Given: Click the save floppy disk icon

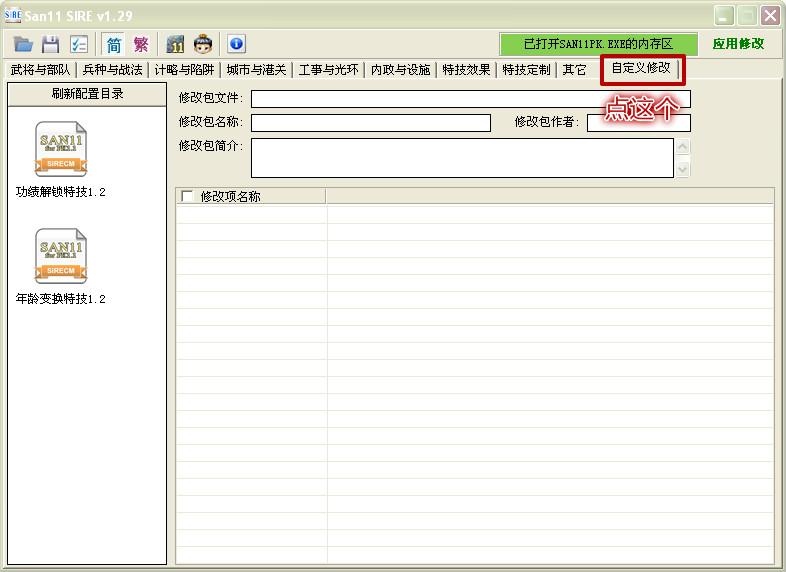Looking at the screenshot, I should pyautogui.click(x=50, y=44).
